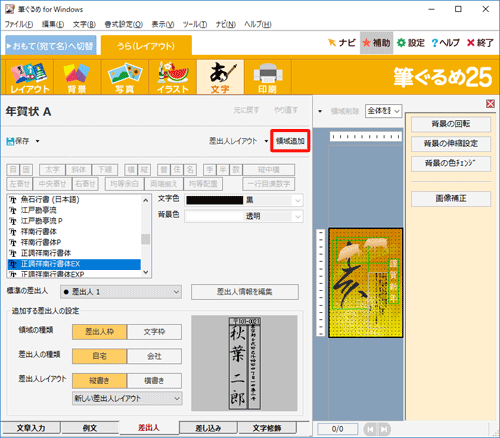This screenshot has height=438, width=500.
Task: Expand the 文字色 color dropdown
Action: (x=298, y=200)
